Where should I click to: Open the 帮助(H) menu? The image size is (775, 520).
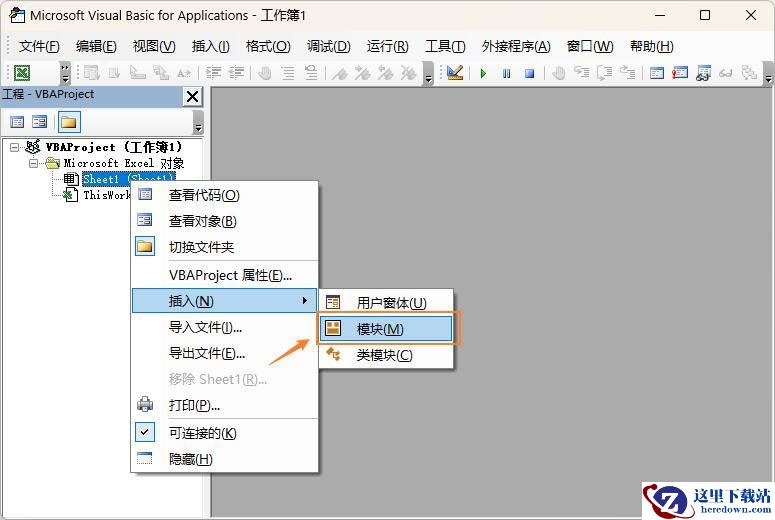point(651,46)
